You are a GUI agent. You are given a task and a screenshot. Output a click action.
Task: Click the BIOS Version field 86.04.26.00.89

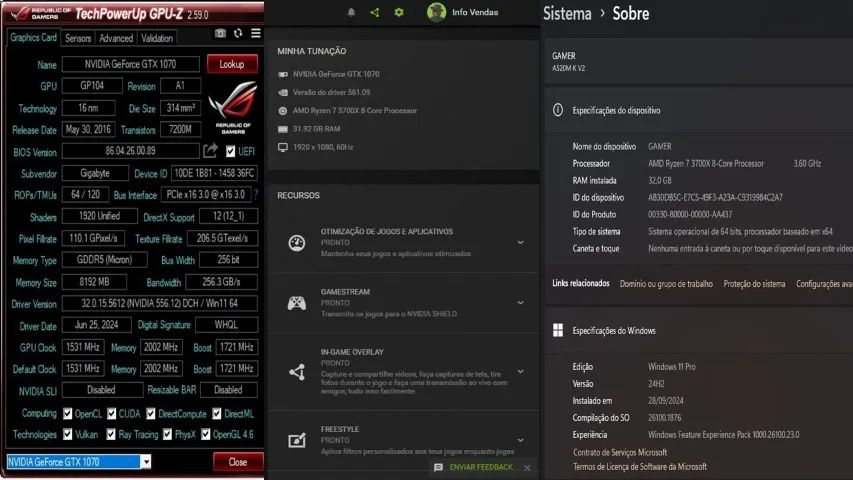click(131, 151)
